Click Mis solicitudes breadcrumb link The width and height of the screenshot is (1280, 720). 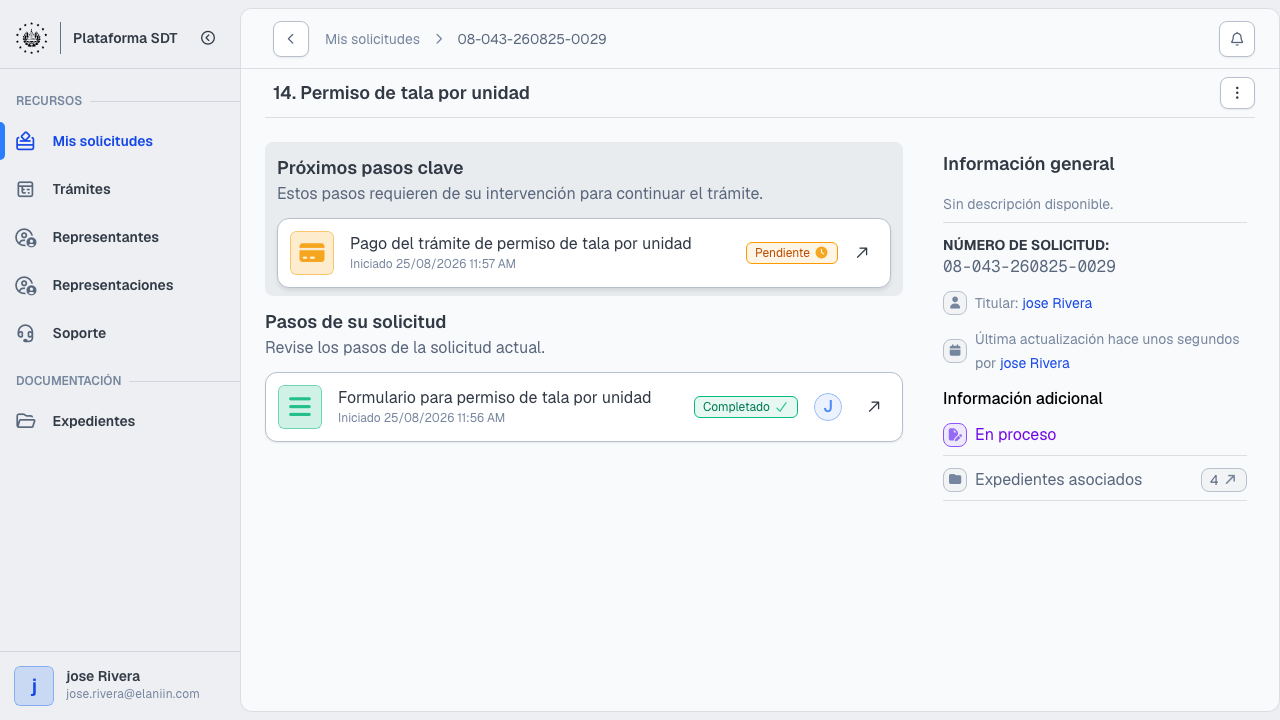(372, 39)
